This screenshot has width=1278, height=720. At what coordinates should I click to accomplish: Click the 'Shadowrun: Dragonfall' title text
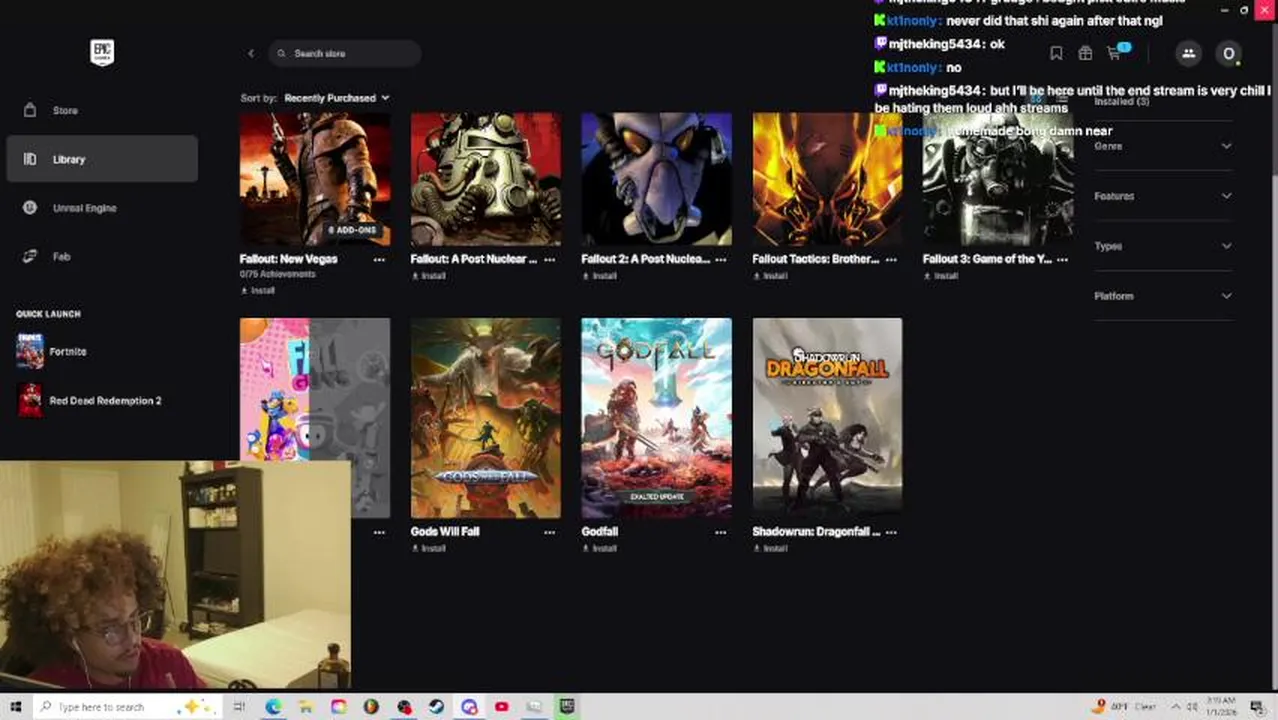[816, 532]
